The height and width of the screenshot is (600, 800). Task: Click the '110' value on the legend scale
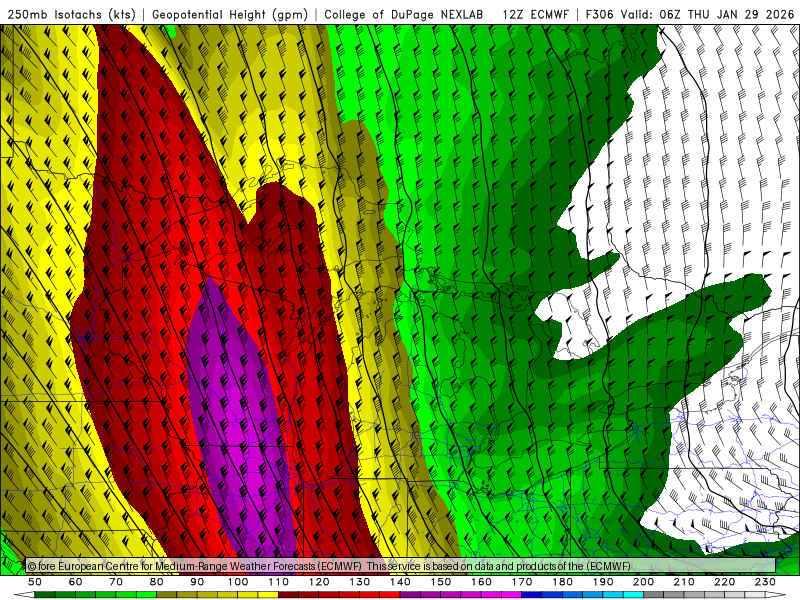coord(279,582)
